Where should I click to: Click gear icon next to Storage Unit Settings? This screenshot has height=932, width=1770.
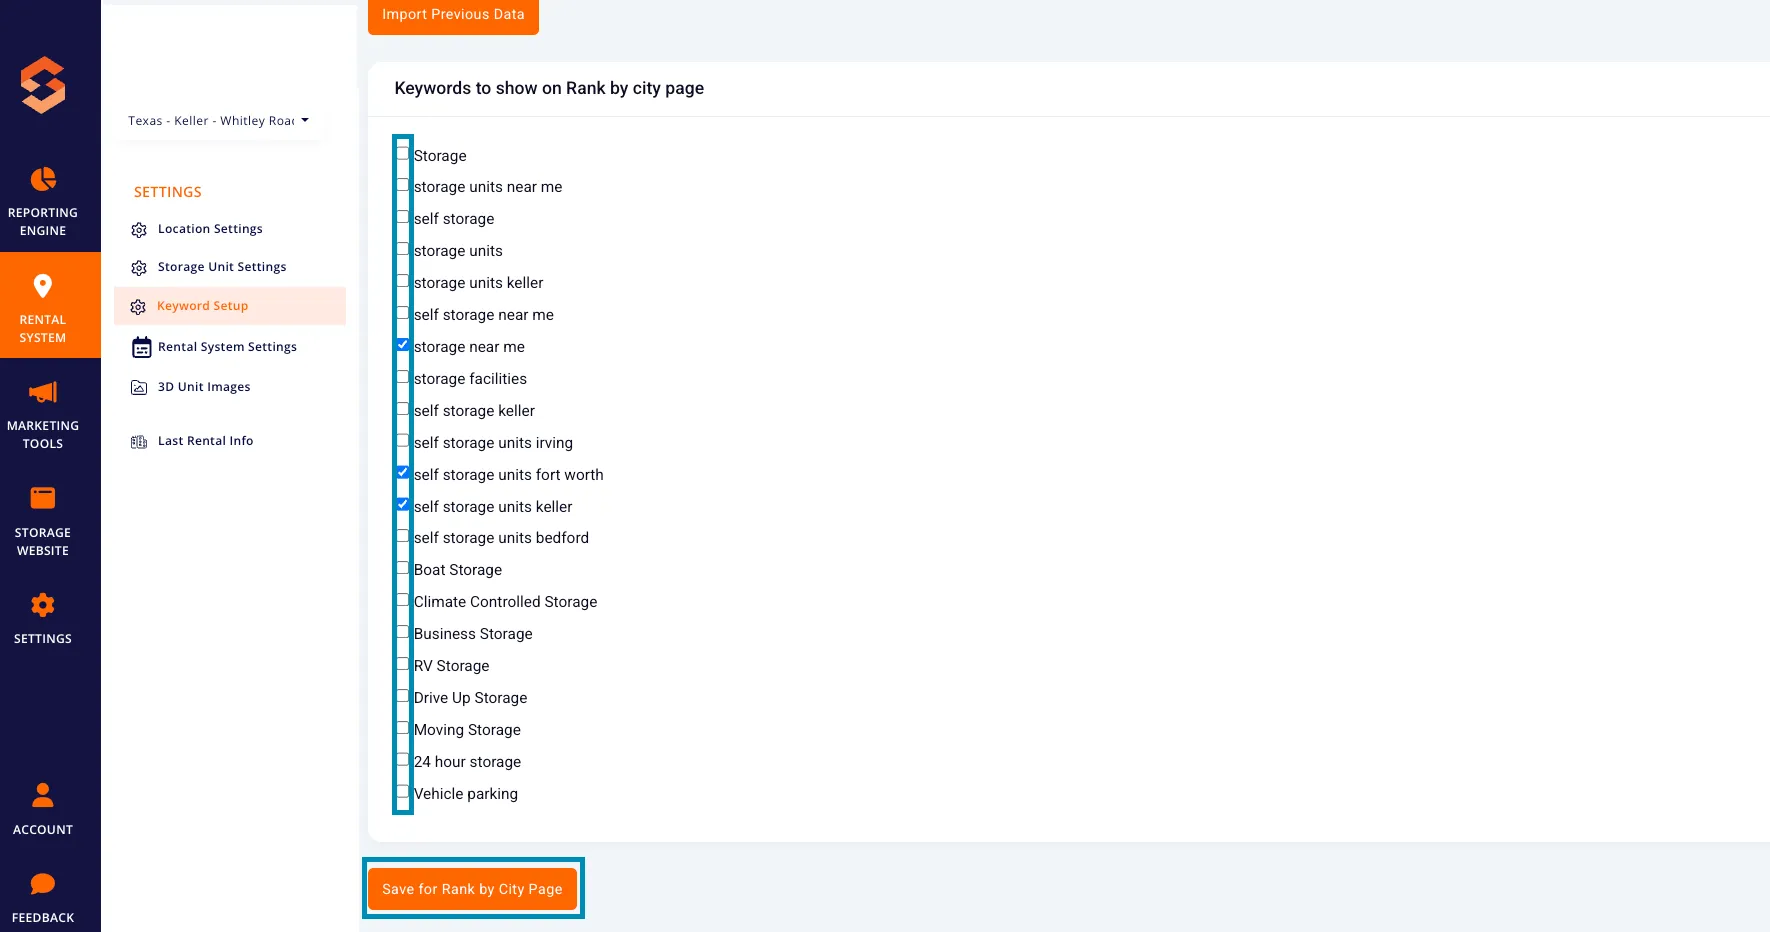click(139, 268)
